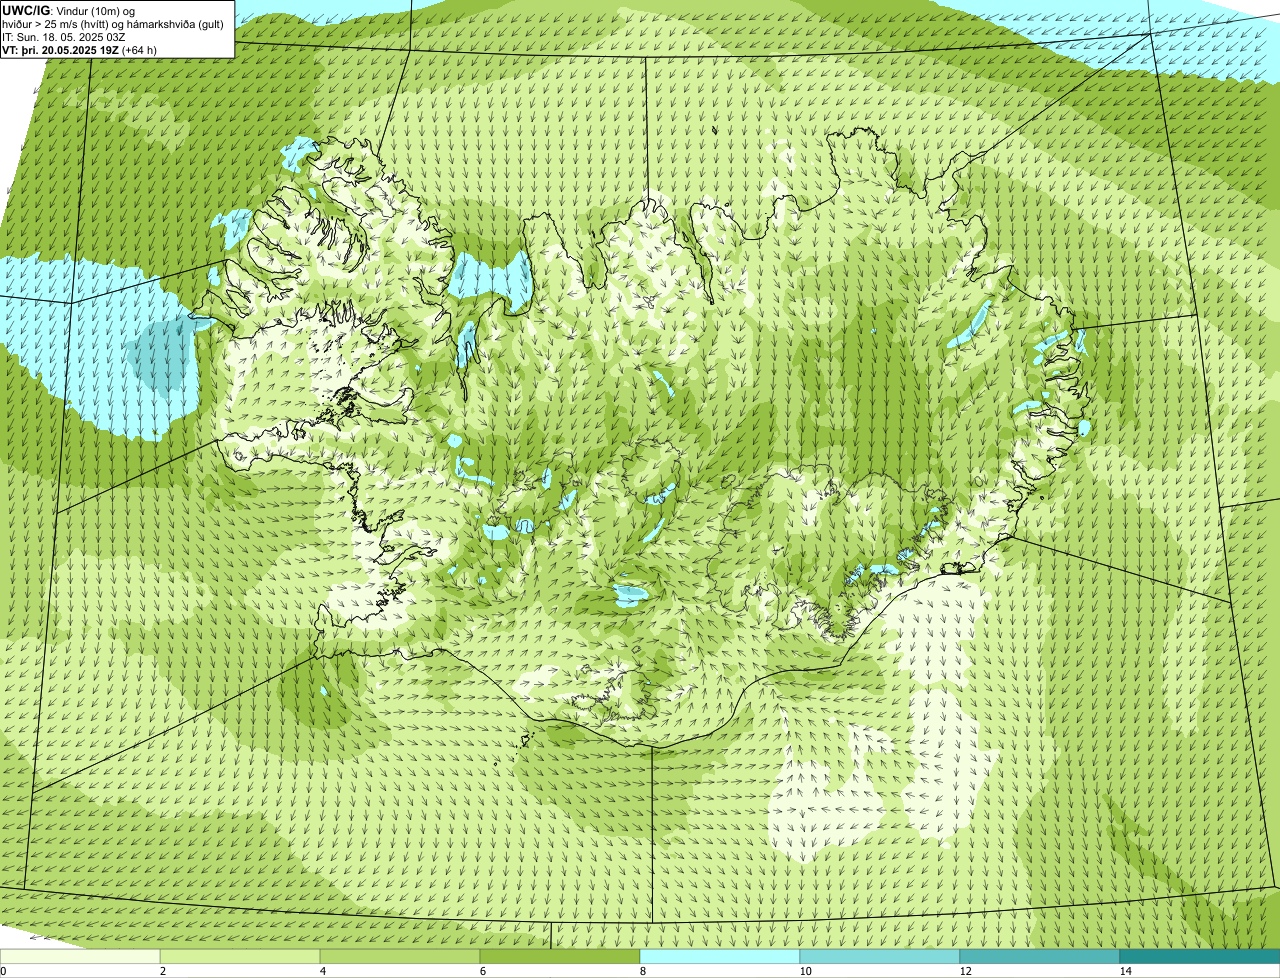The width and height of the screenshot is (1280, 978).
Task: Select the darkest teal band above 14 m/s
Action: (1200, 957)
